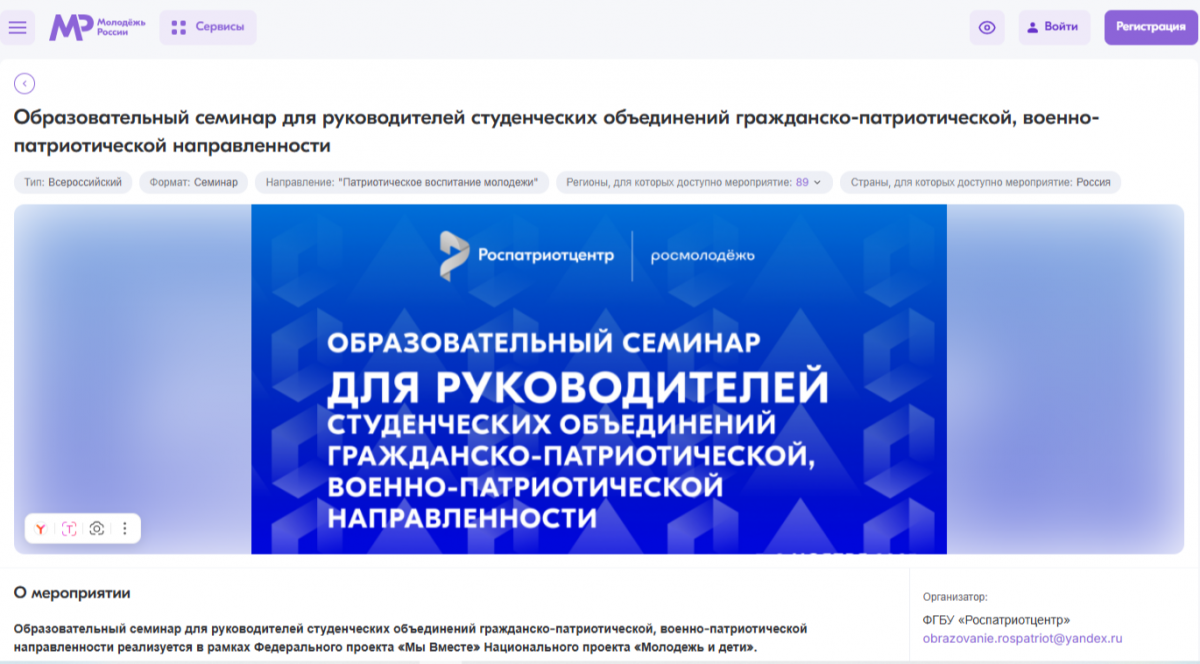Image resolution: width=1200 pixels, height=664 pixels.
Task: Click the Тип: Всероссийский tag
Action: pyautogui.click(x=73, y=183)
